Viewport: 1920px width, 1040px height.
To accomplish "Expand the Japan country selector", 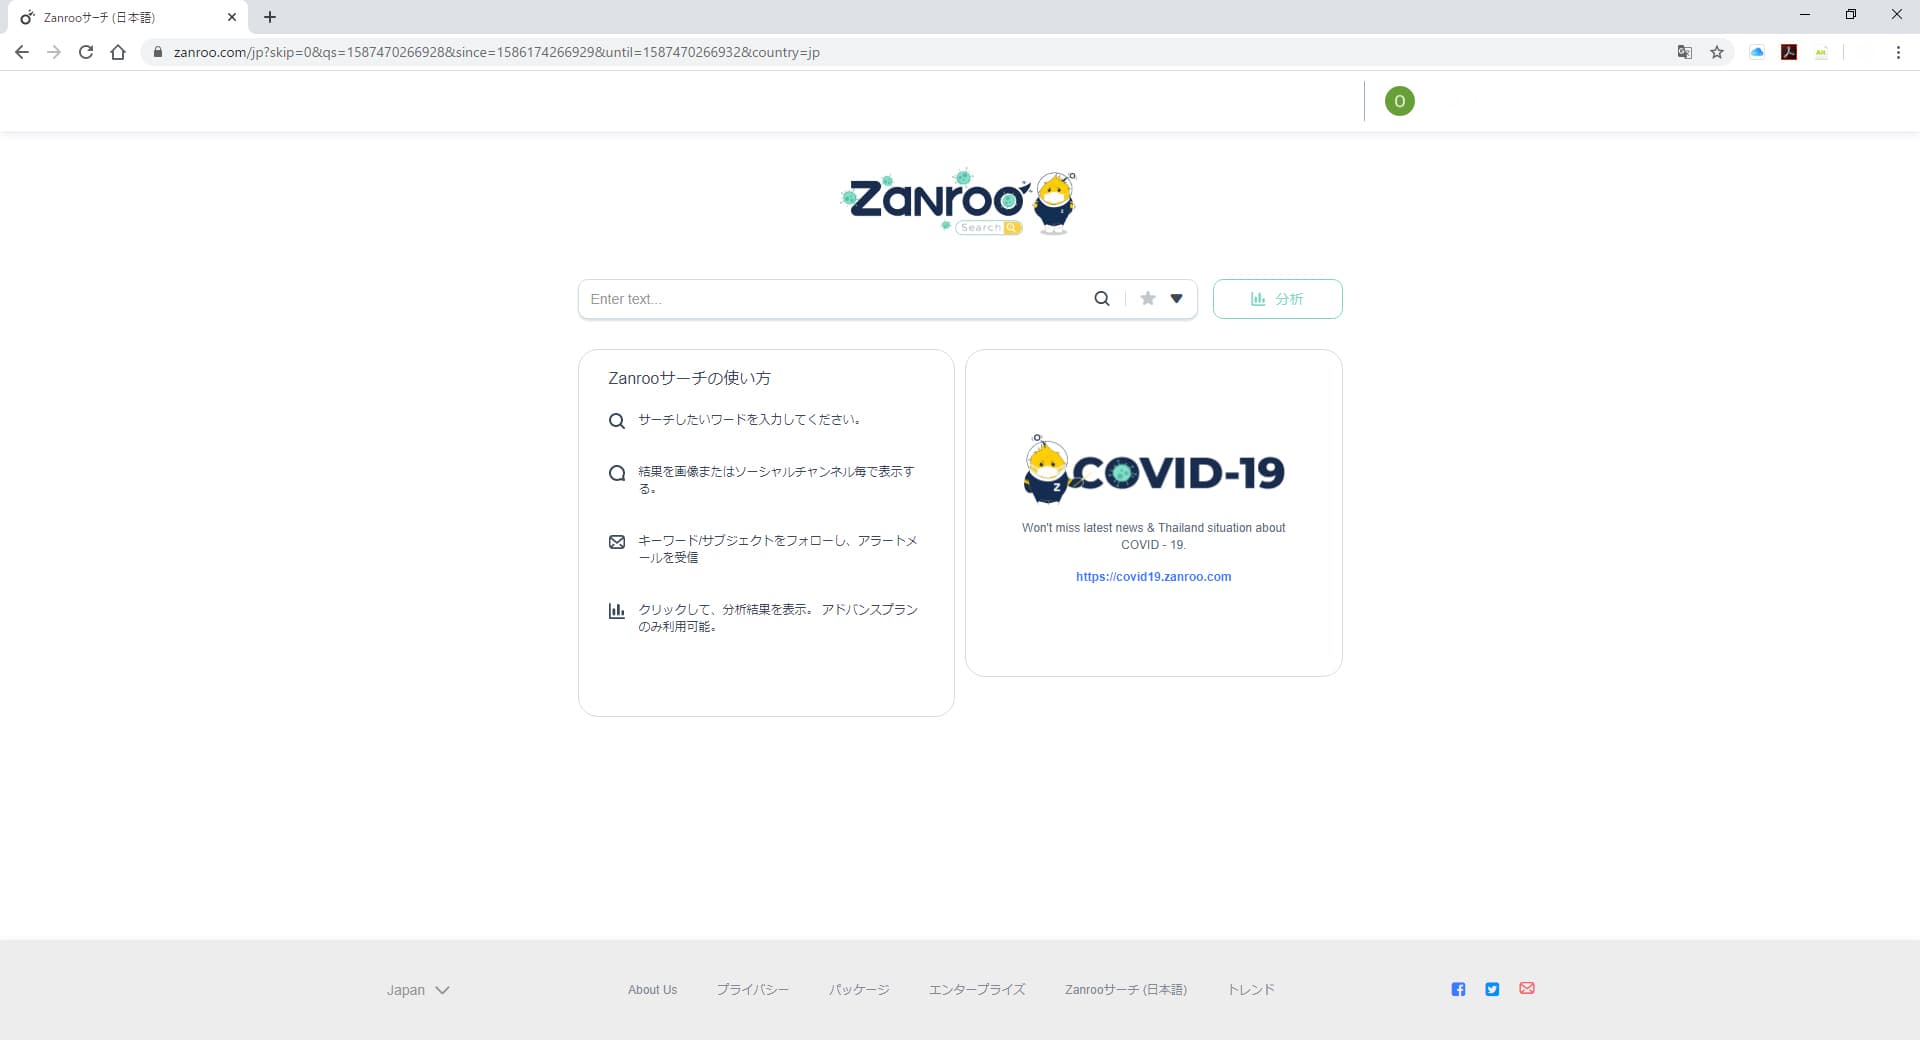I will coord(418,990).
